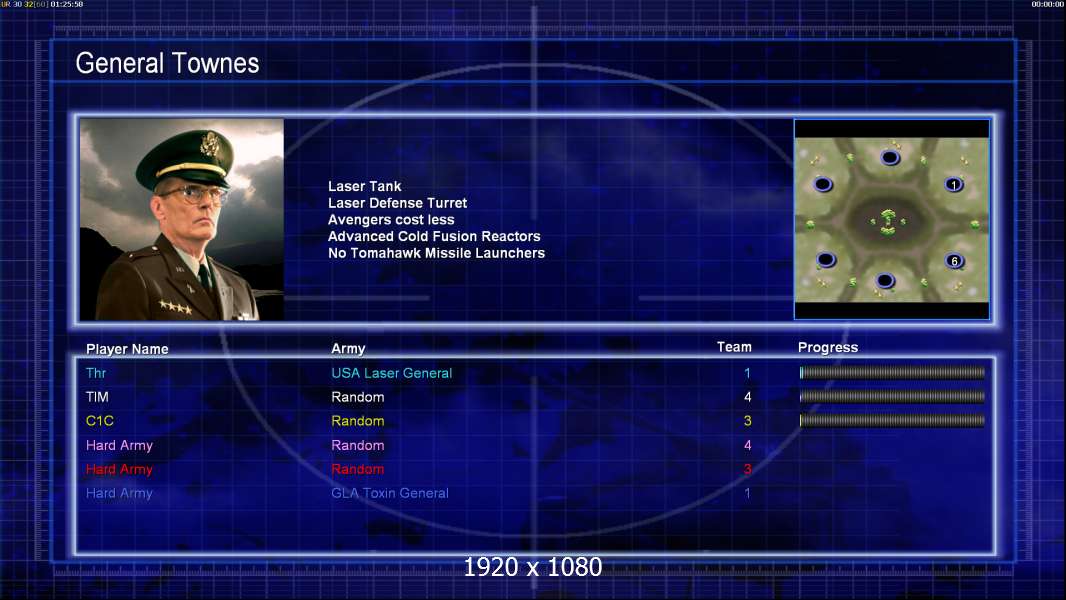Click the Laser Defense Turret line
This screenshot has width=1066, height=600.
(397, 203)
